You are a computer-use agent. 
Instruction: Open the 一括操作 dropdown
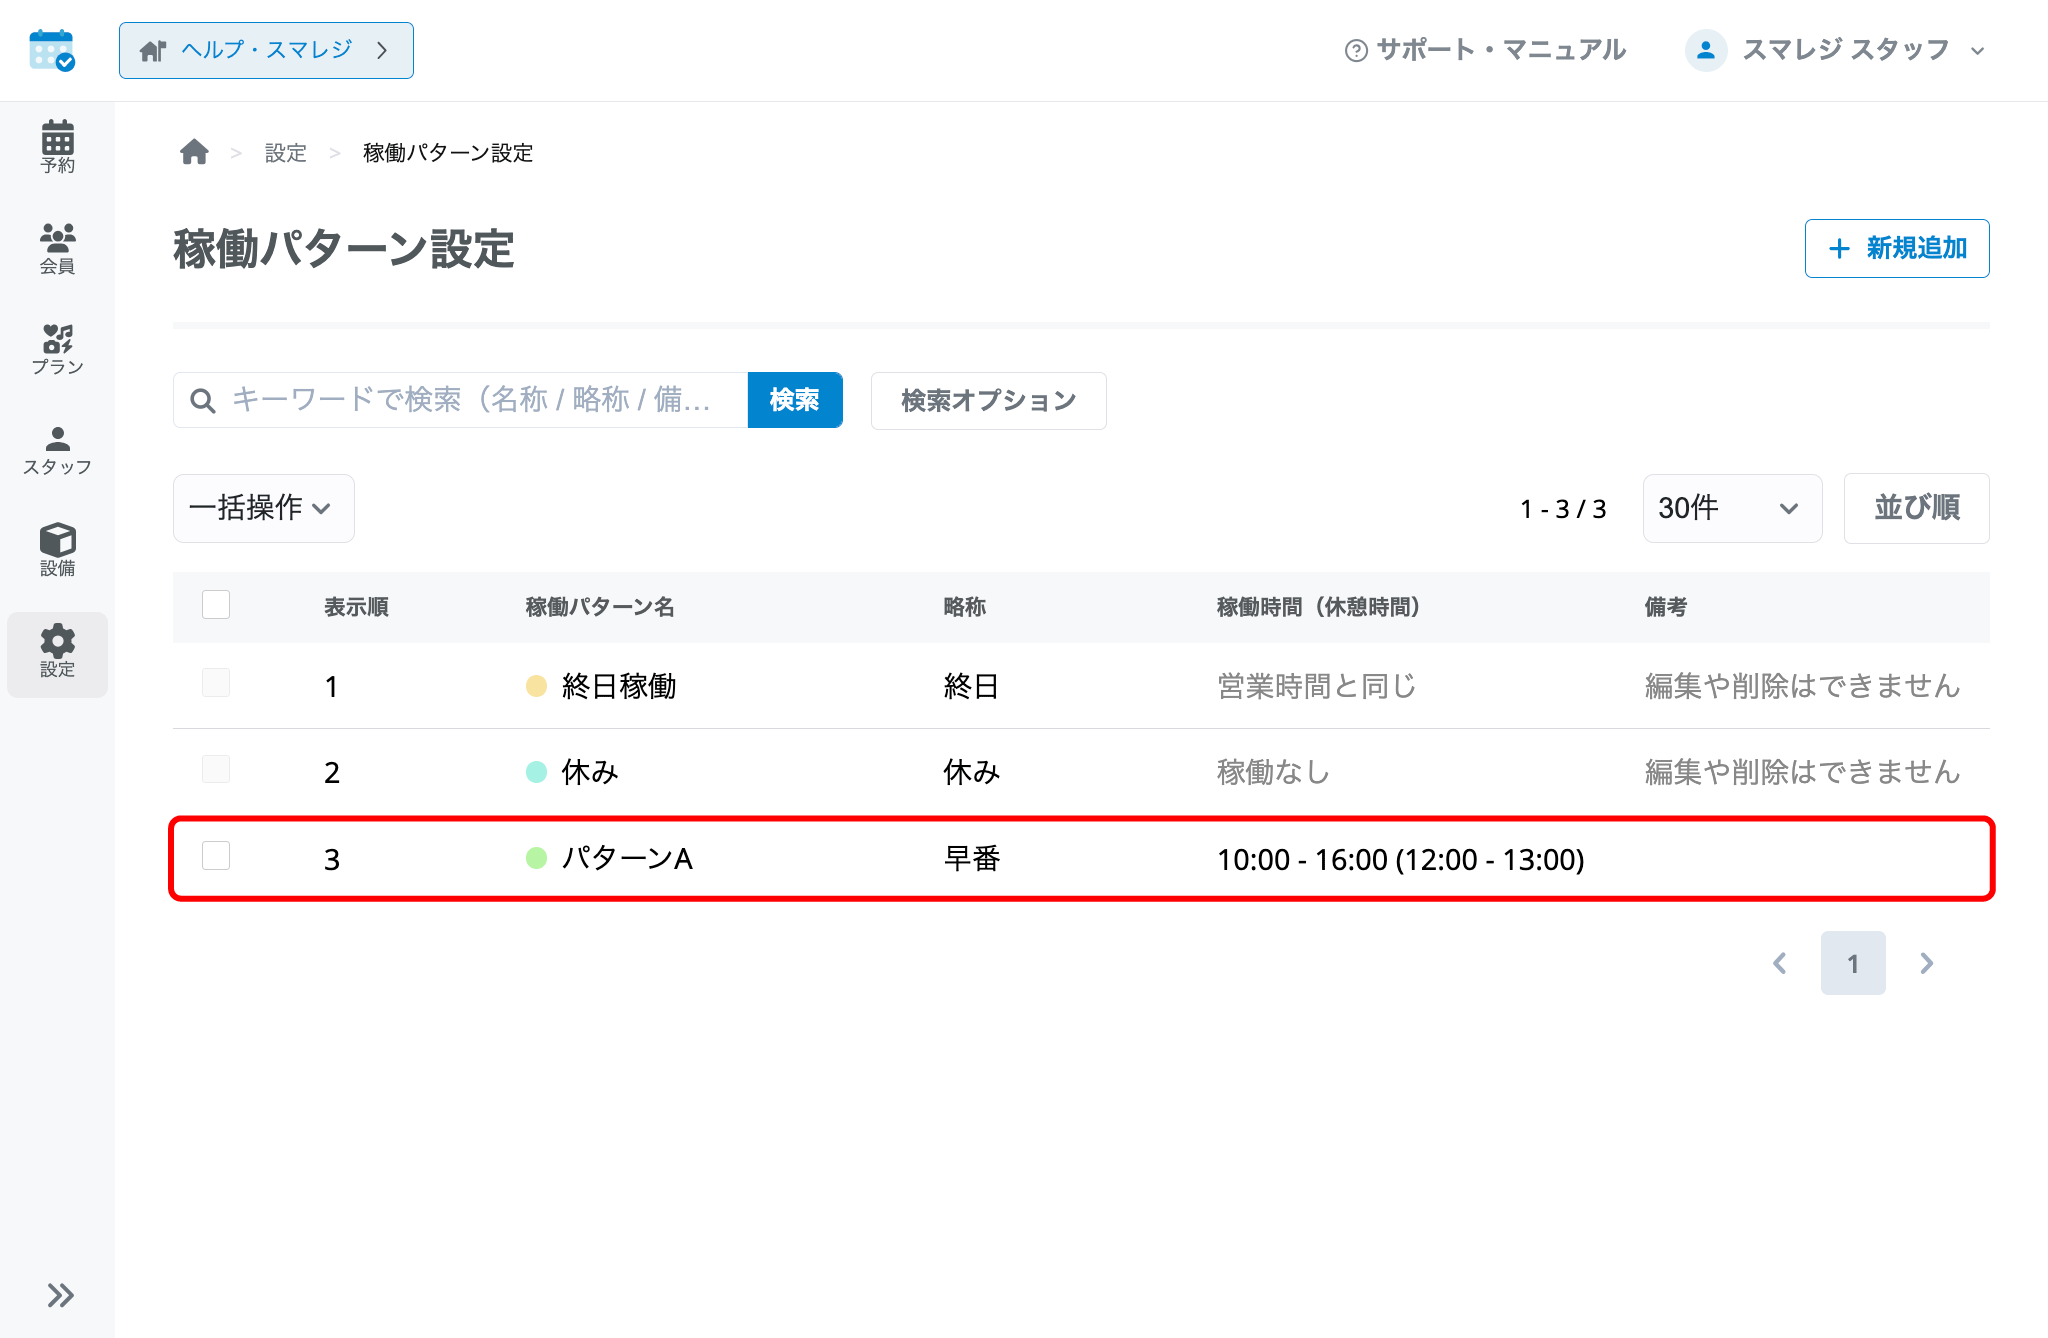pyautogui.click(x=263, y=508)
